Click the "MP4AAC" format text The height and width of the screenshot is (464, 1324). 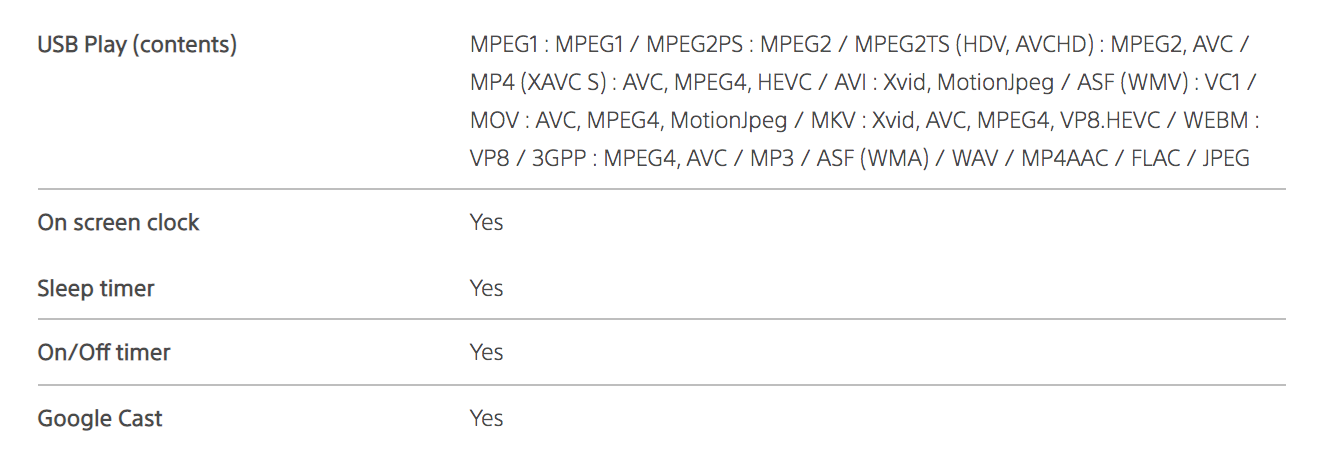tap(1064, 159)
